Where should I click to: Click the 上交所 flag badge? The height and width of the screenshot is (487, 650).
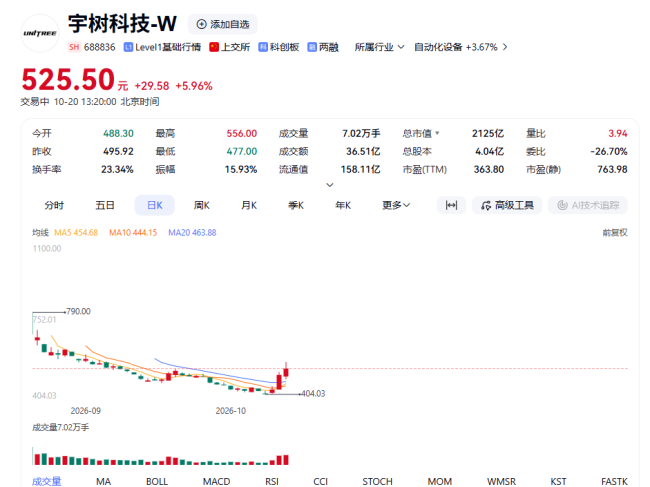click(x=230, y=47)
